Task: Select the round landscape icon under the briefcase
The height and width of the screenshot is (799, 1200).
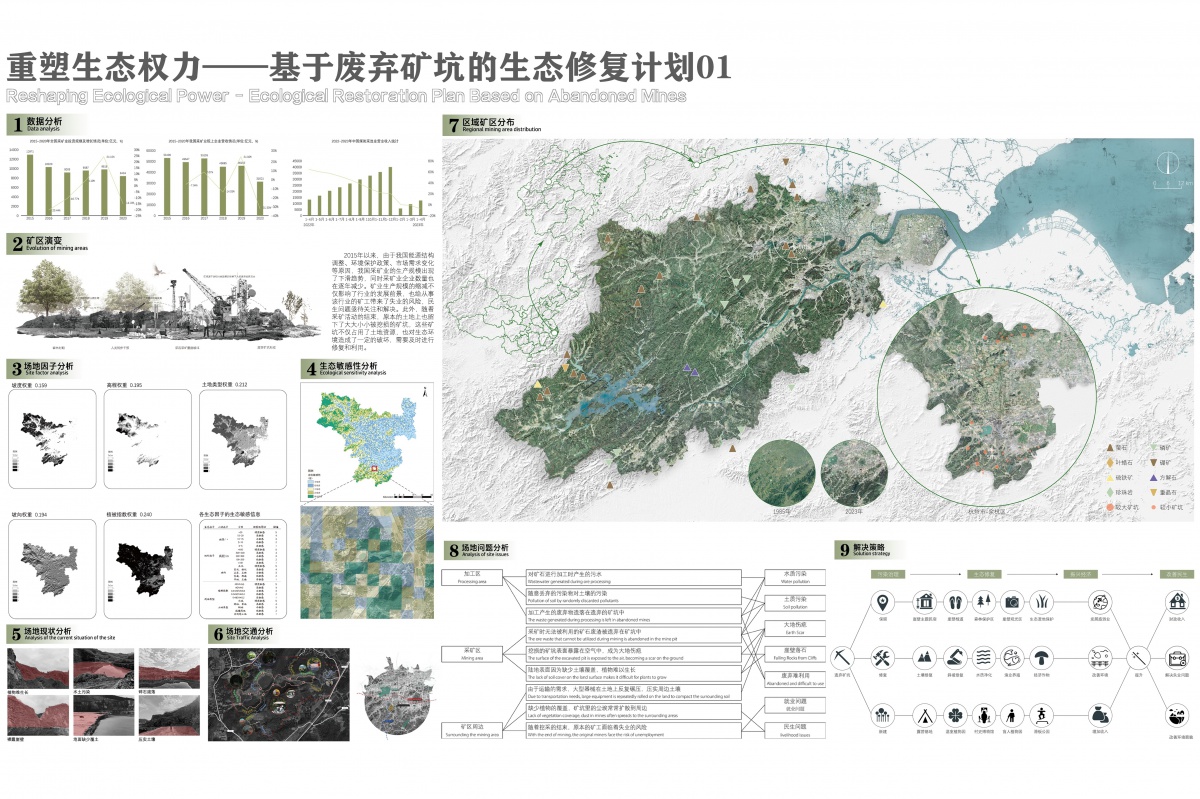Action: (1176, 715)
